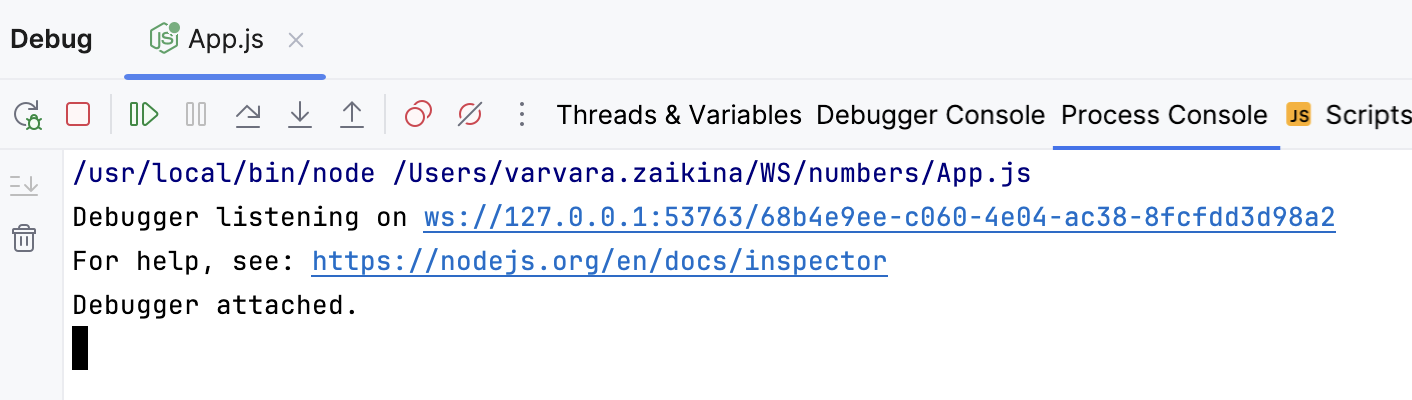Open the Debugger Console tab

tap(930, 115)
